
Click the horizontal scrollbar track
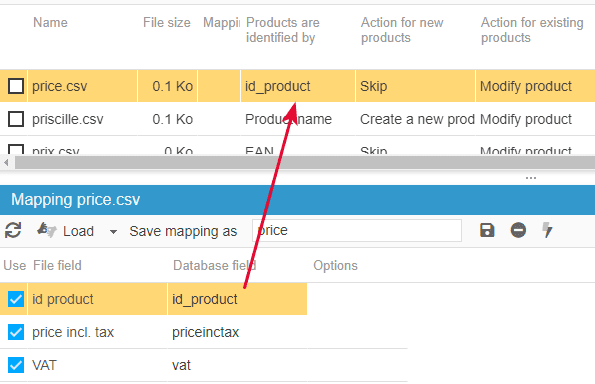[x=304, y=162]
